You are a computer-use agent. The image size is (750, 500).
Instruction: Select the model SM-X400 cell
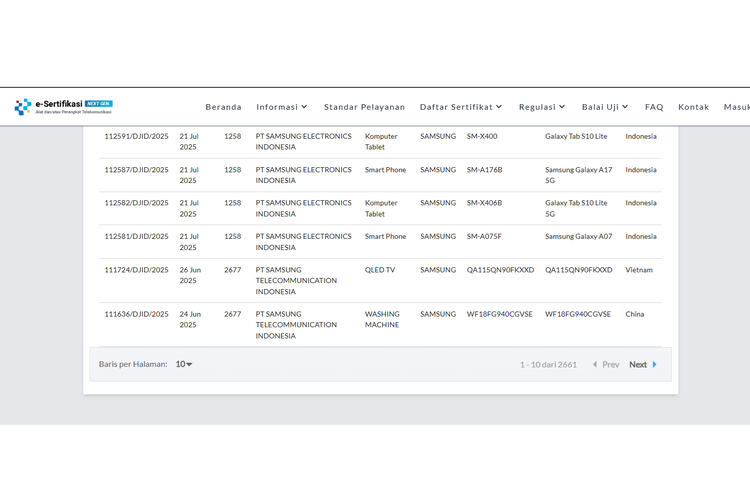tap(482, 136)
